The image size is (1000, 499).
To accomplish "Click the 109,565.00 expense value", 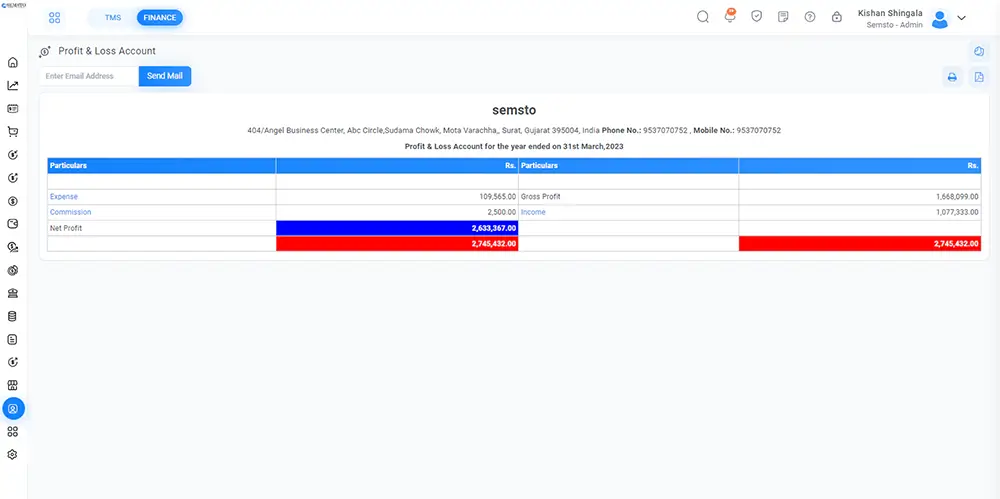I will tap(497, 197).
